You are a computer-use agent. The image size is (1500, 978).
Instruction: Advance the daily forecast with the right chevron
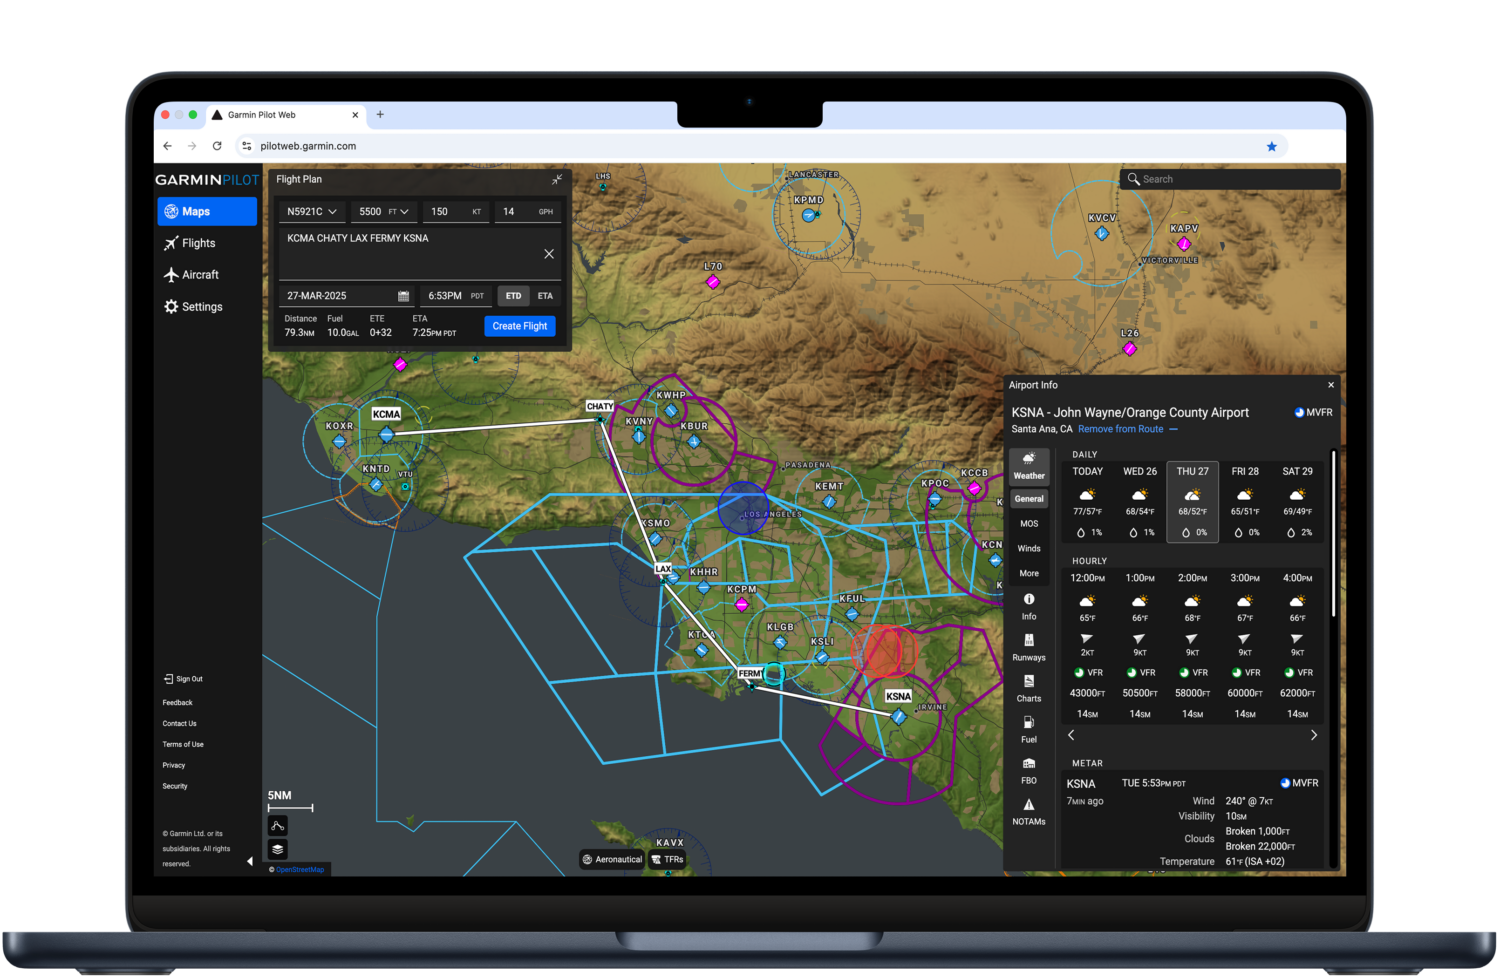click(1314, 735)
